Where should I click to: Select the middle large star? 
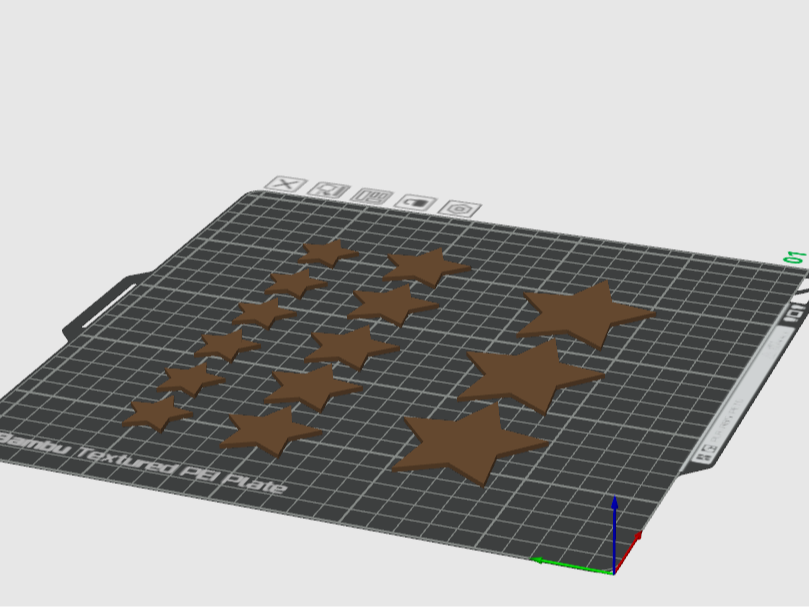[529, 377]
